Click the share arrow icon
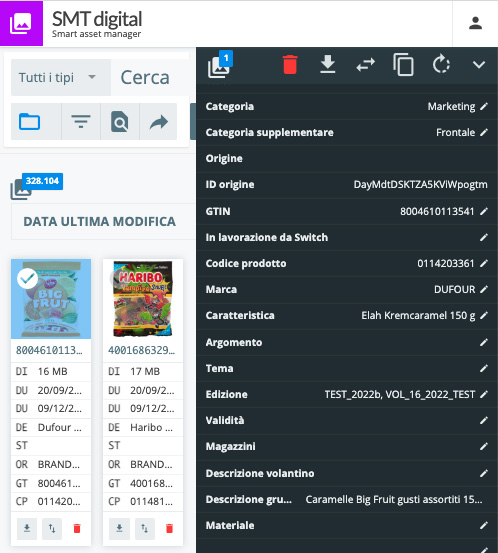498x553 pixels. [x=158, y=122]
